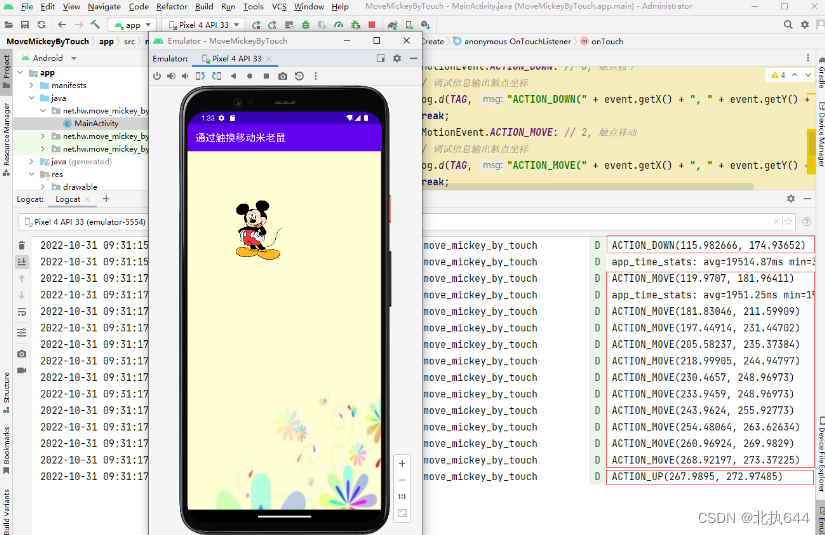Click logcat screen record video icon

tap(22, 370)
